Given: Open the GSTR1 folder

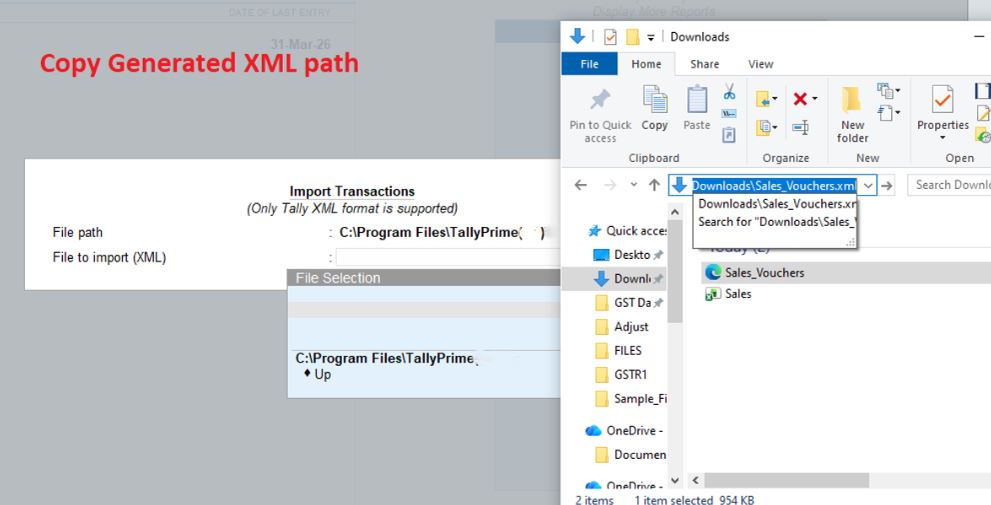Looking at the screenshot, I should click(x=622, y=375).
